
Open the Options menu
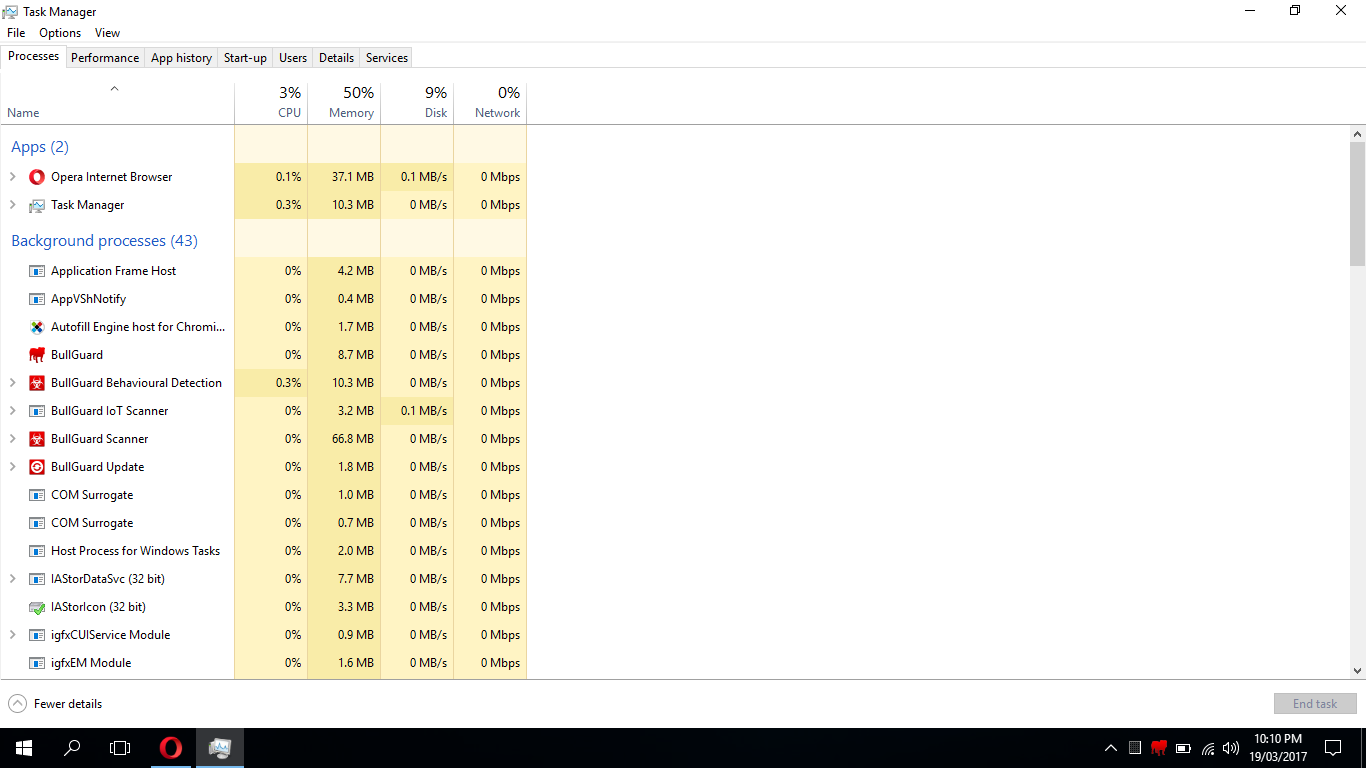[x=60, y=33]
